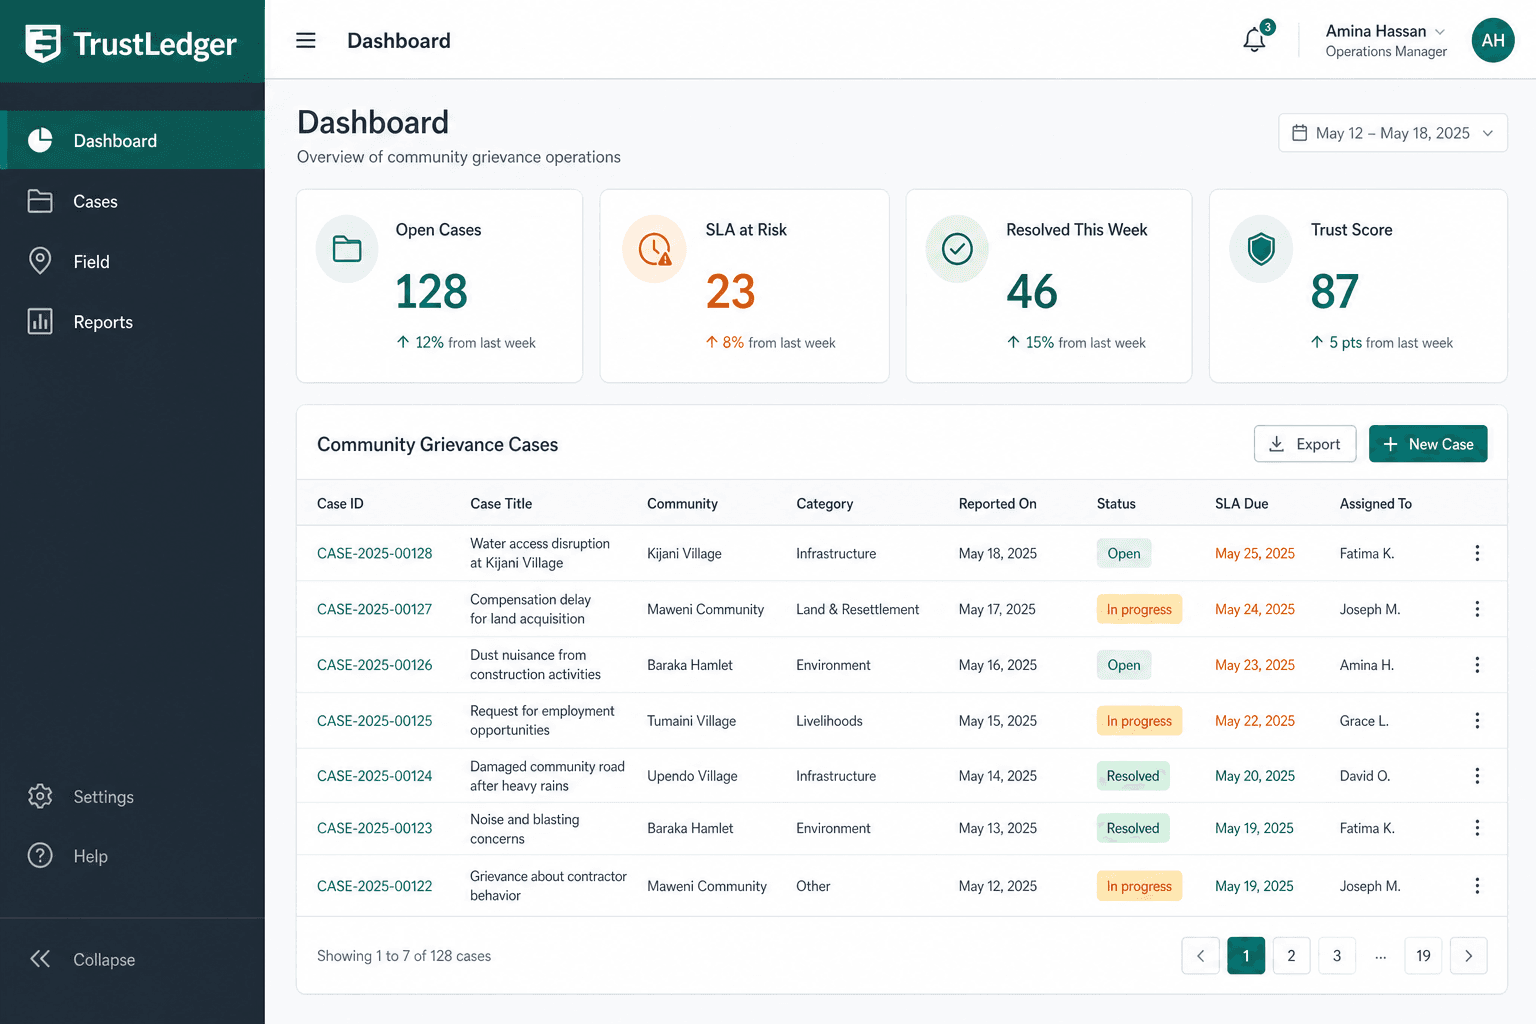Open the AH user avatar
The width and height of the screenshot is (1536, 1024).
coord(1493,40)
